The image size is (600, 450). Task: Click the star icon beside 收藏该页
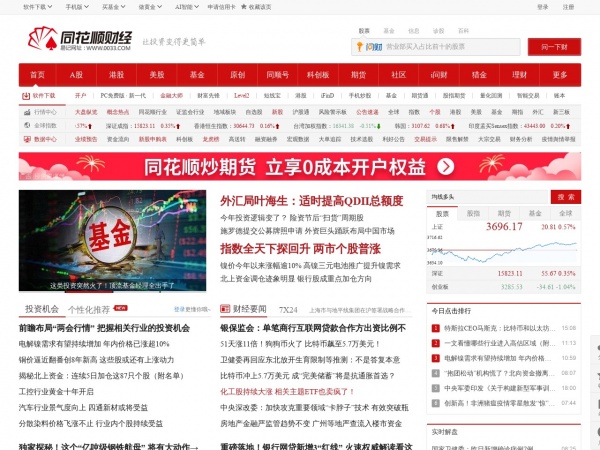pos(244,7)
